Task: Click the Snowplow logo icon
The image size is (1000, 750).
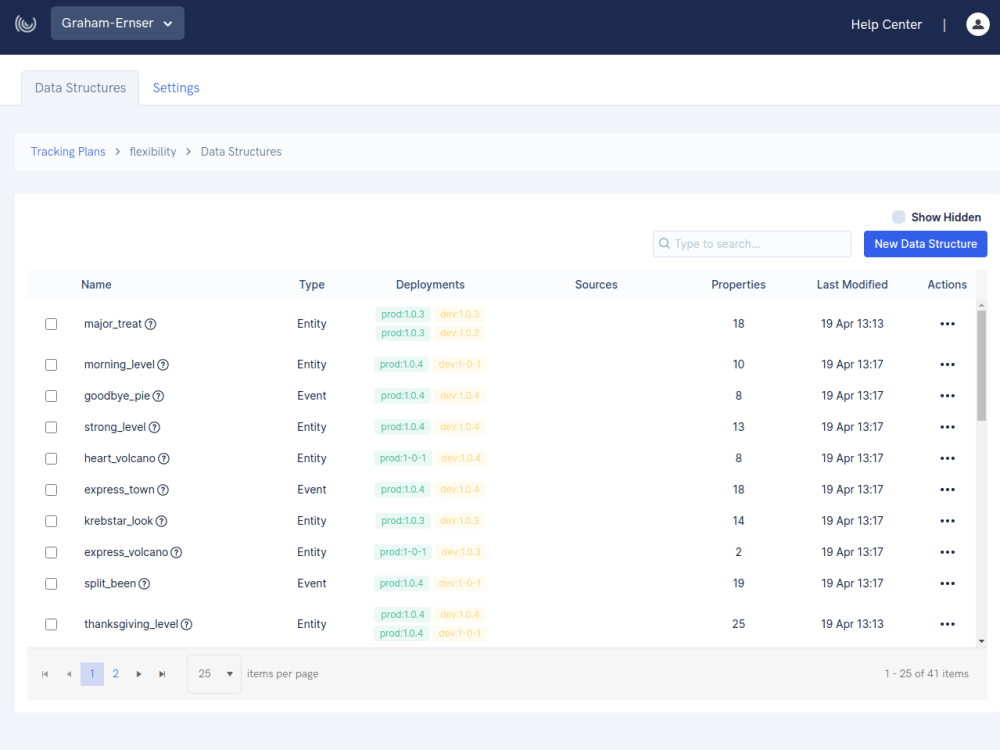Action: (x=26, y=24)
